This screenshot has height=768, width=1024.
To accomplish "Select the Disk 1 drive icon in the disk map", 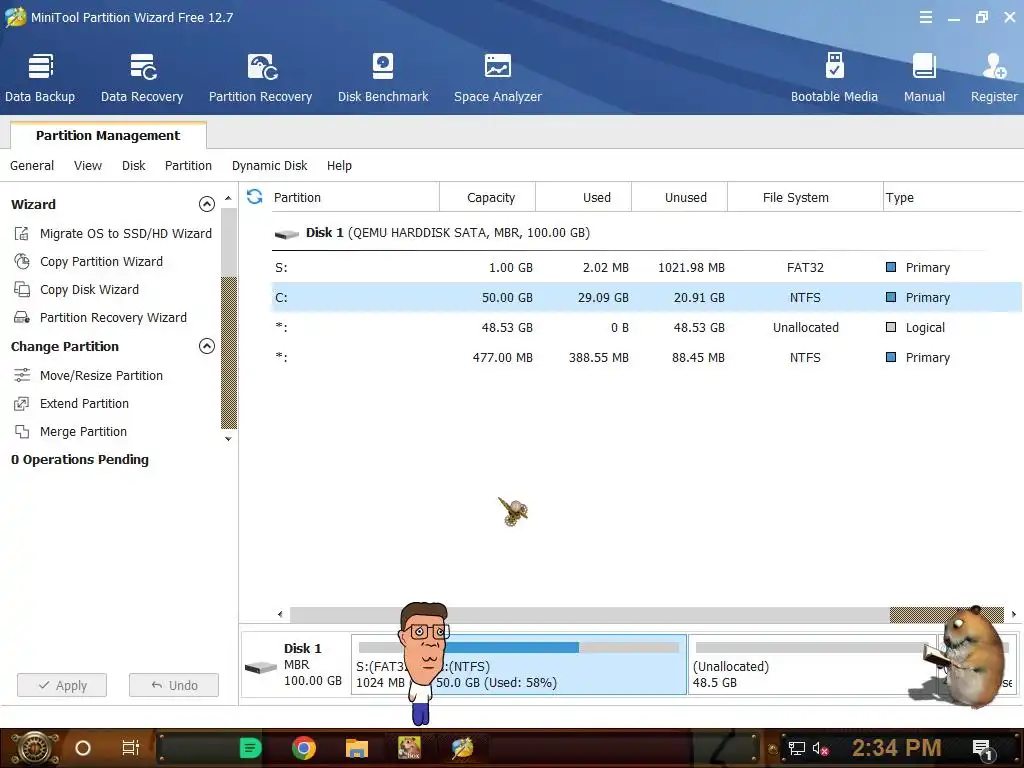I will click(x=261, y=667).
